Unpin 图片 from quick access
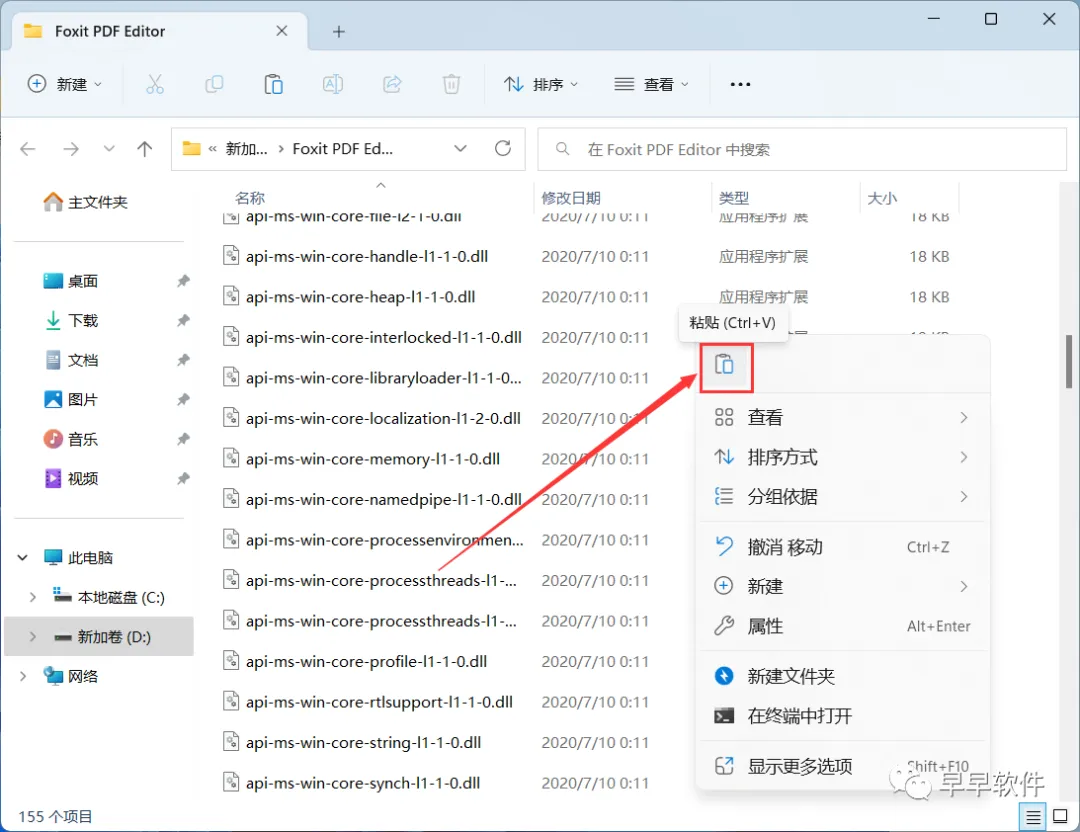This screenshot has width=1080, height=832. tap(183, 399)
